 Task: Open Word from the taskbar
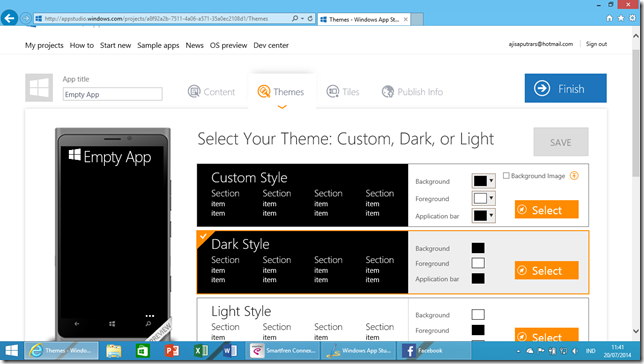pyautogui.click(x=230, y=351)
